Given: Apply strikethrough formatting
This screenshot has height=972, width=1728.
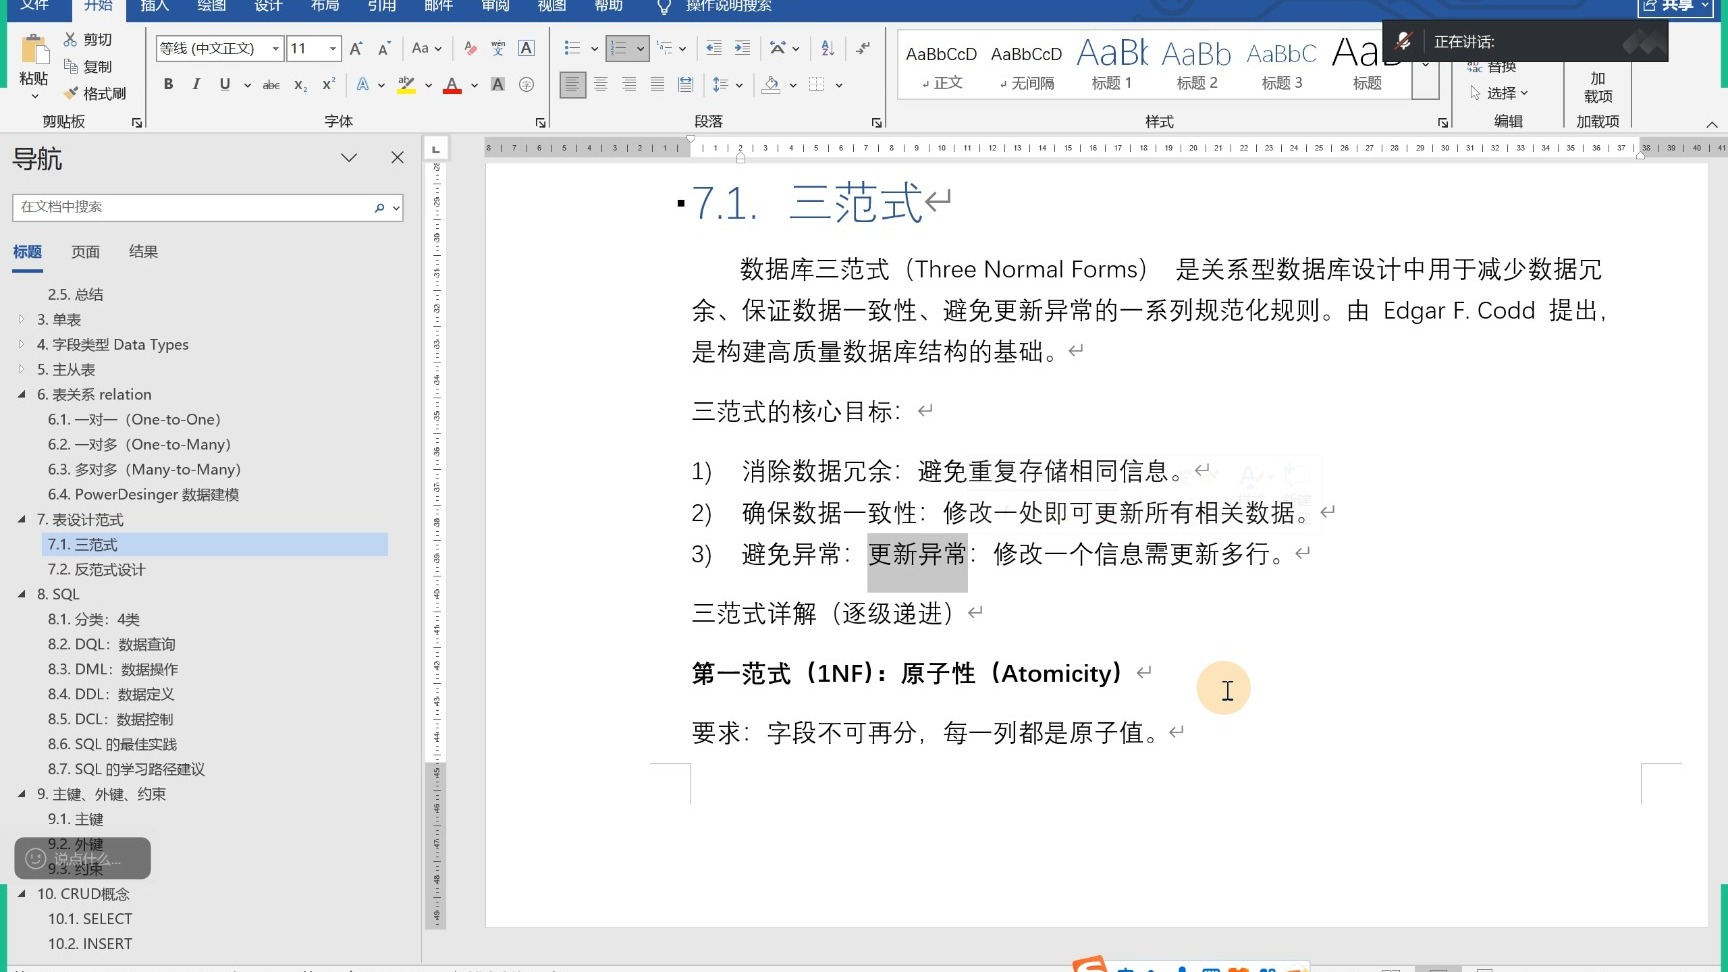Looking at the screenshot, I should point(271,85).
